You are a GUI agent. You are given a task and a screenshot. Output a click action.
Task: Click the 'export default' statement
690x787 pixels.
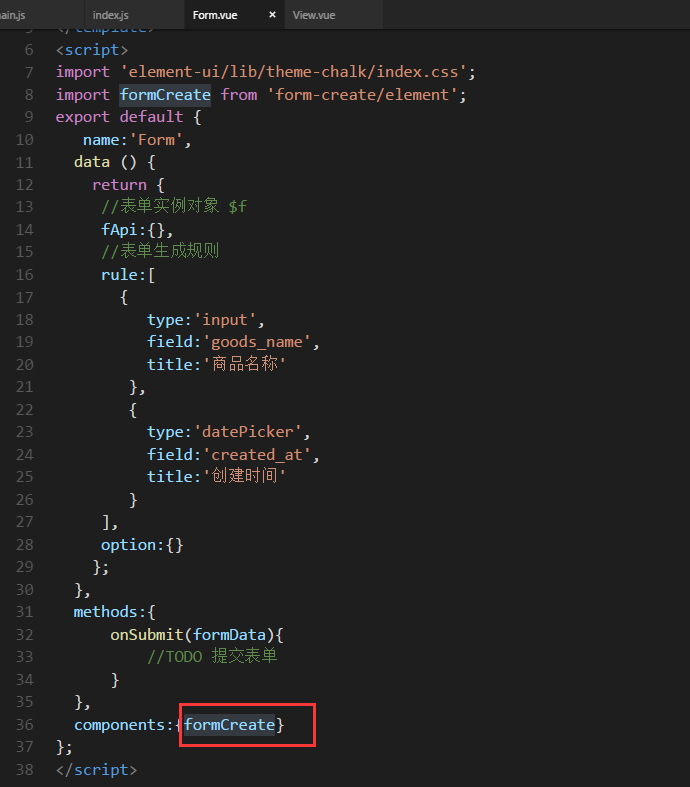[x=119, y=117]
